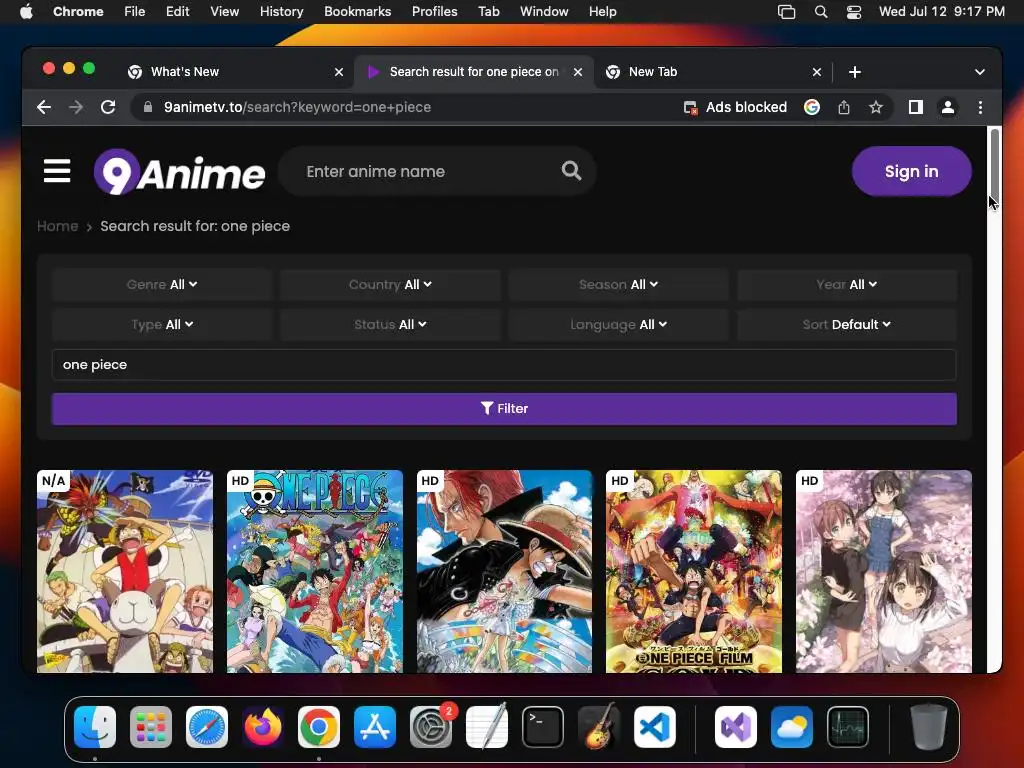Expand the Status filter dropdown

pos(390,325)
